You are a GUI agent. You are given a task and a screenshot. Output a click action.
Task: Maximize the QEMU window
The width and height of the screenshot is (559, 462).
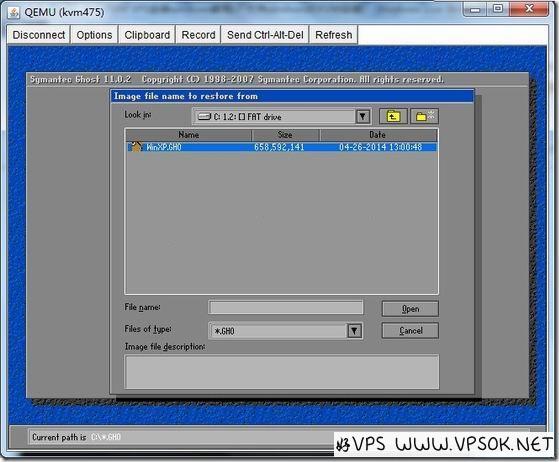(498, 9)
